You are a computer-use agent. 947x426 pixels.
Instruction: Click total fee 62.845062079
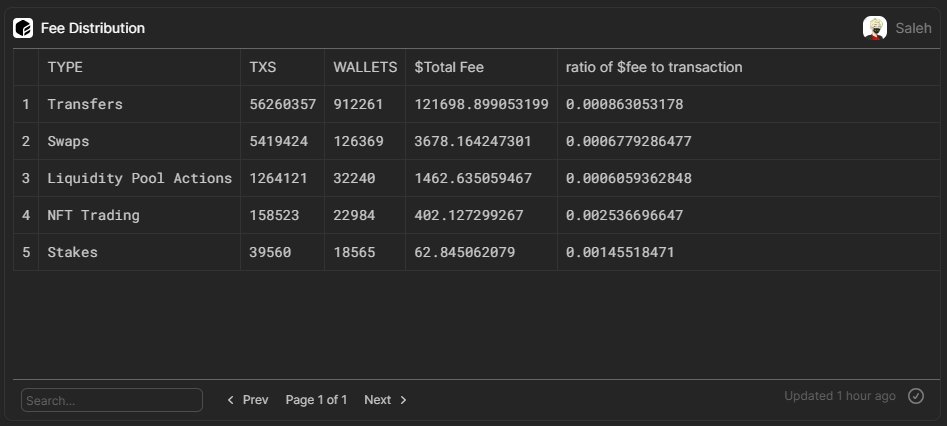(x=464, y=252)
